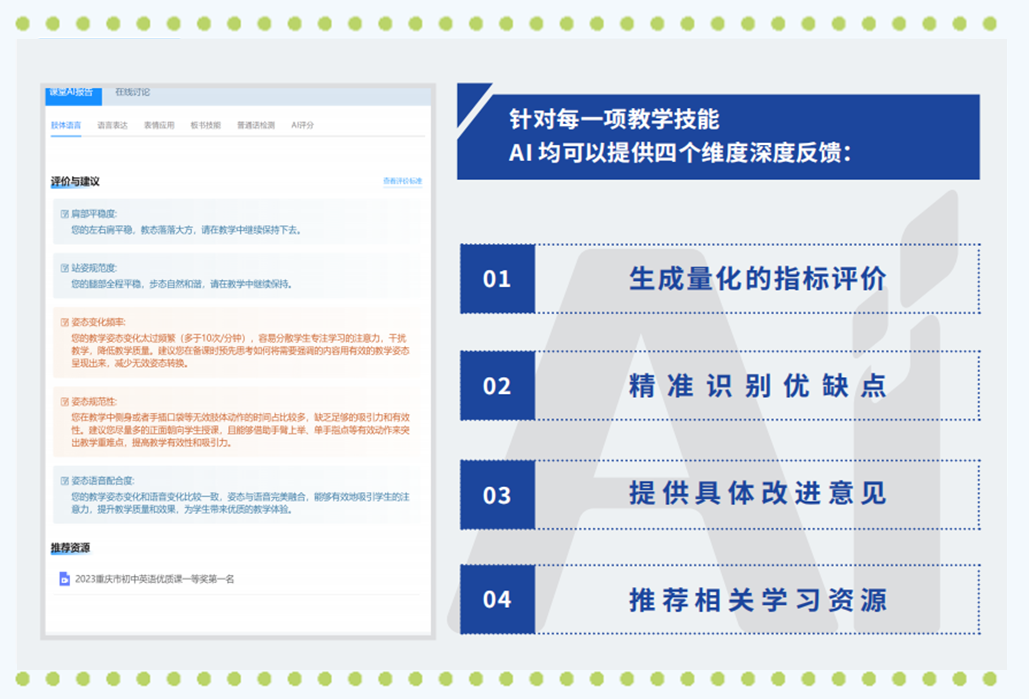
Task: Switch to the 语言表达 sub-tab
Action: click(113, 126)
